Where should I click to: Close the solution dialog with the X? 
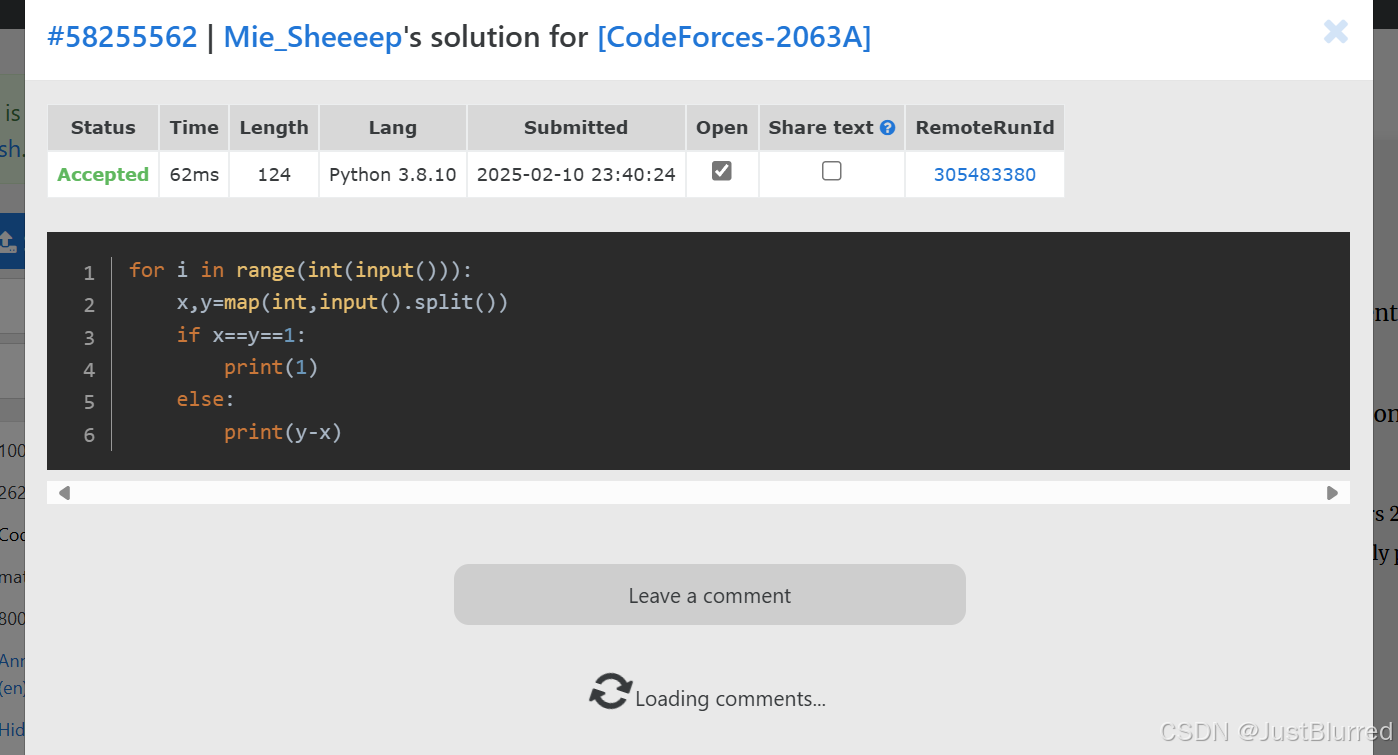click(1335, 33)
